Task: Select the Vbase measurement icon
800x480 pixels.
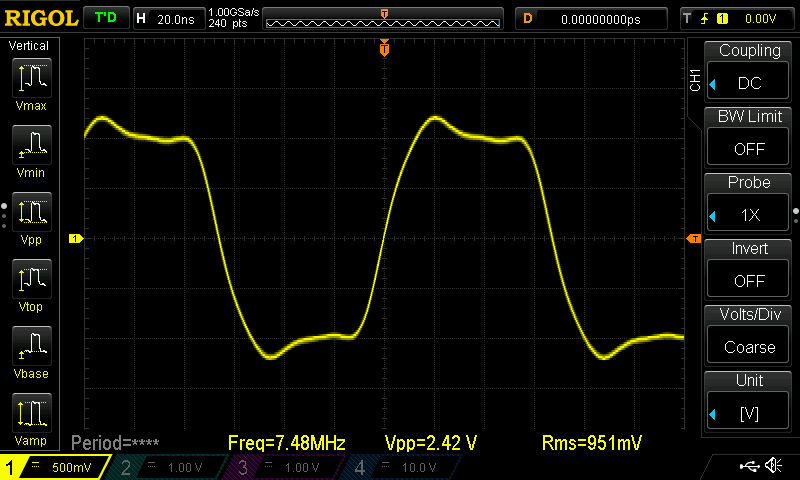Action: click(32, 345)
